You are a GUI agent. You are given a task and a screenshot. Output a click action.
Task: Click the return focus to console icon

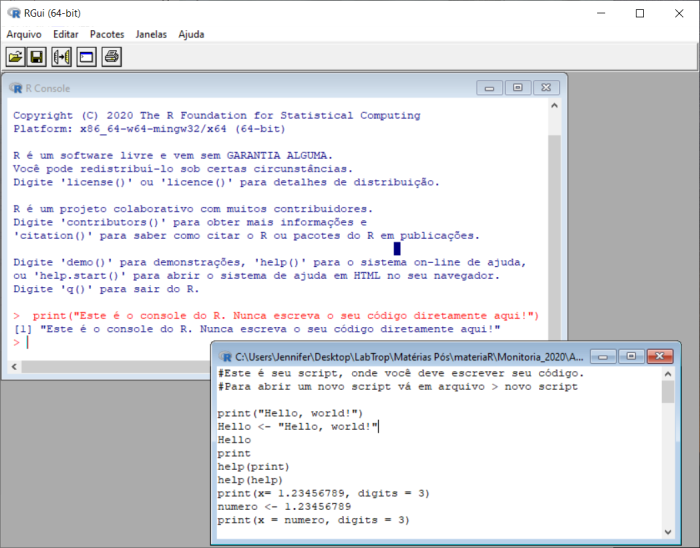click(x=86, y=57)
